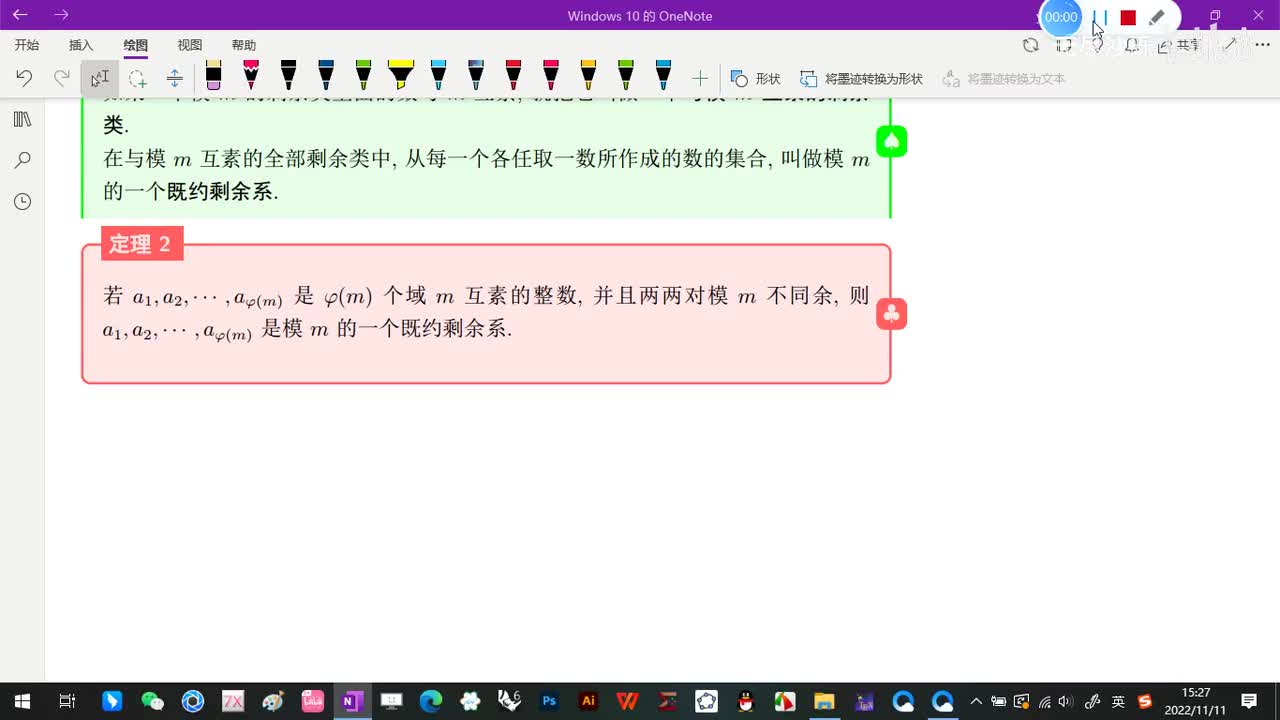Toggle the 英 input language indicator

1118,701
